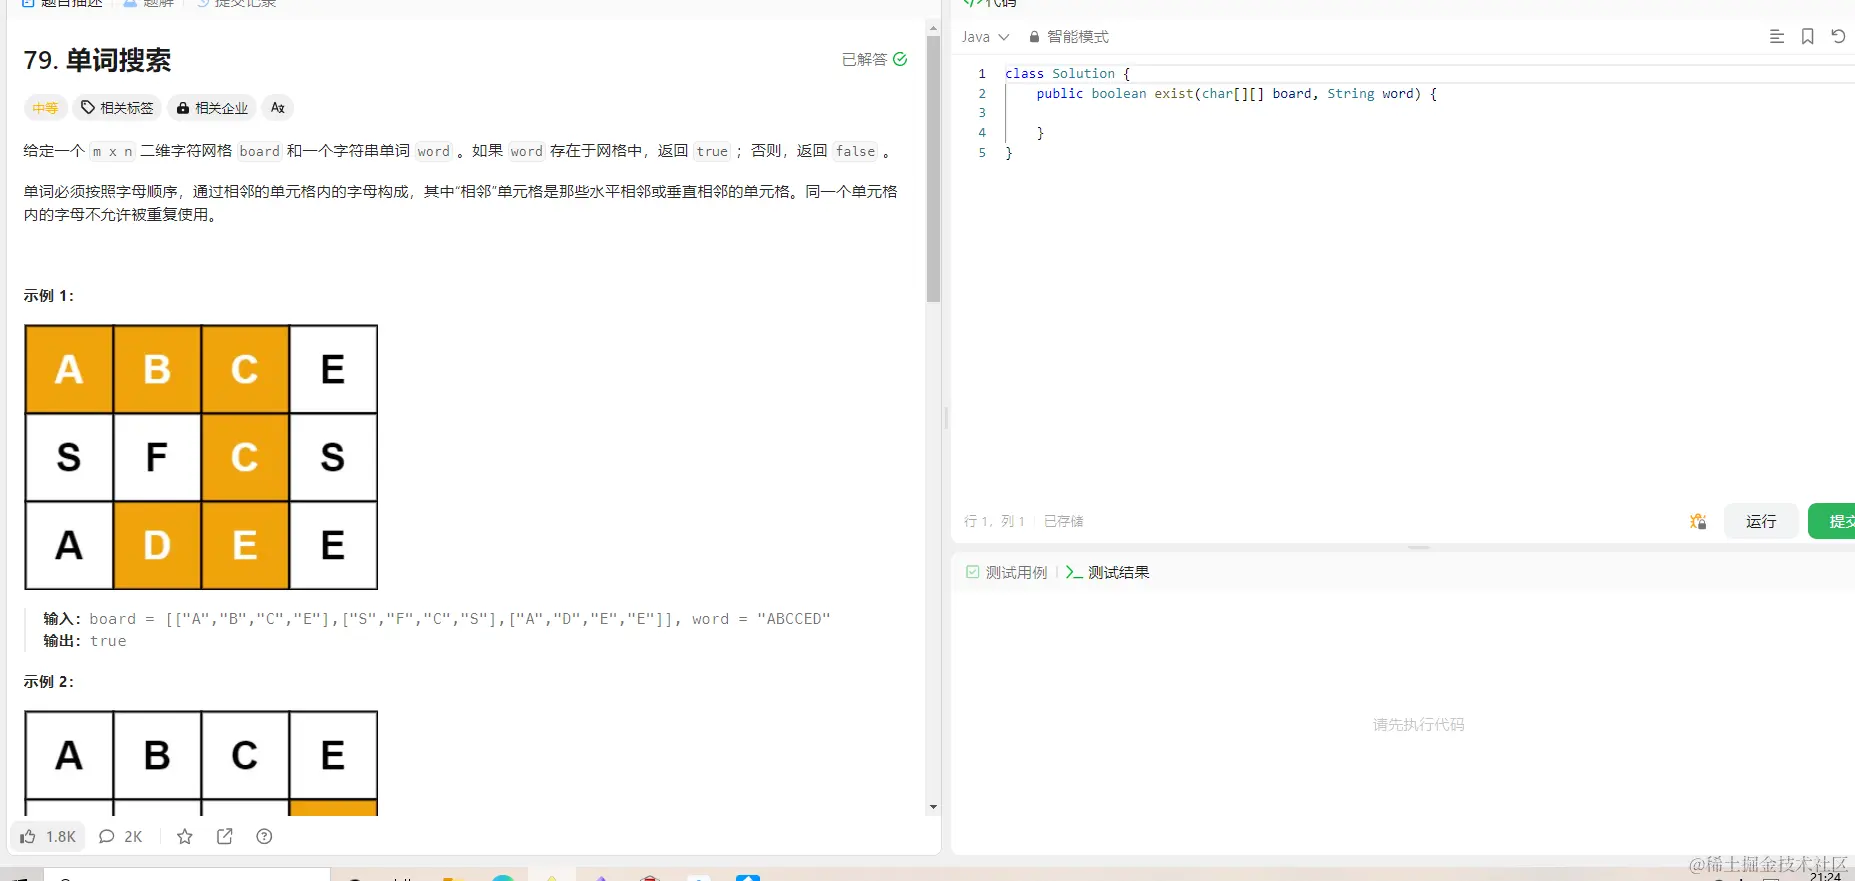The width and height of the screenshot is (1855, 881).
Task: Click the 题目描述 description tab
Action: [x=62, y=4]
